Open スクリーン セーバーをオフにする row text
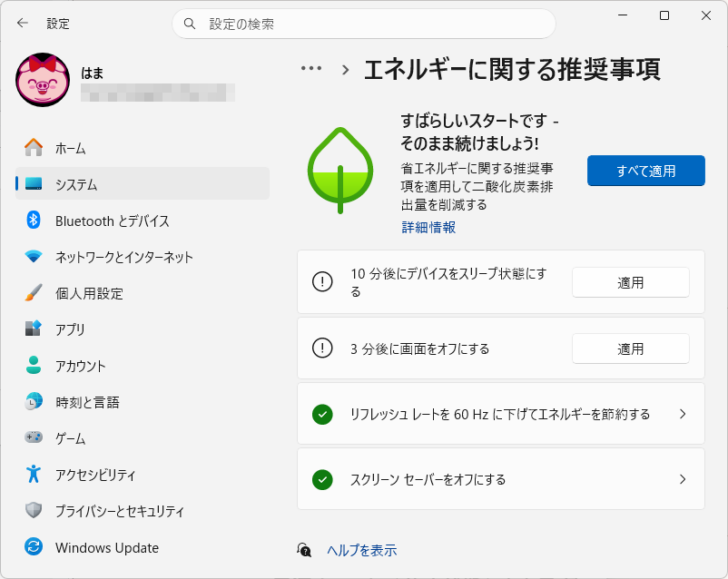This screenshot has width=728, height=579. pos(428,479)
